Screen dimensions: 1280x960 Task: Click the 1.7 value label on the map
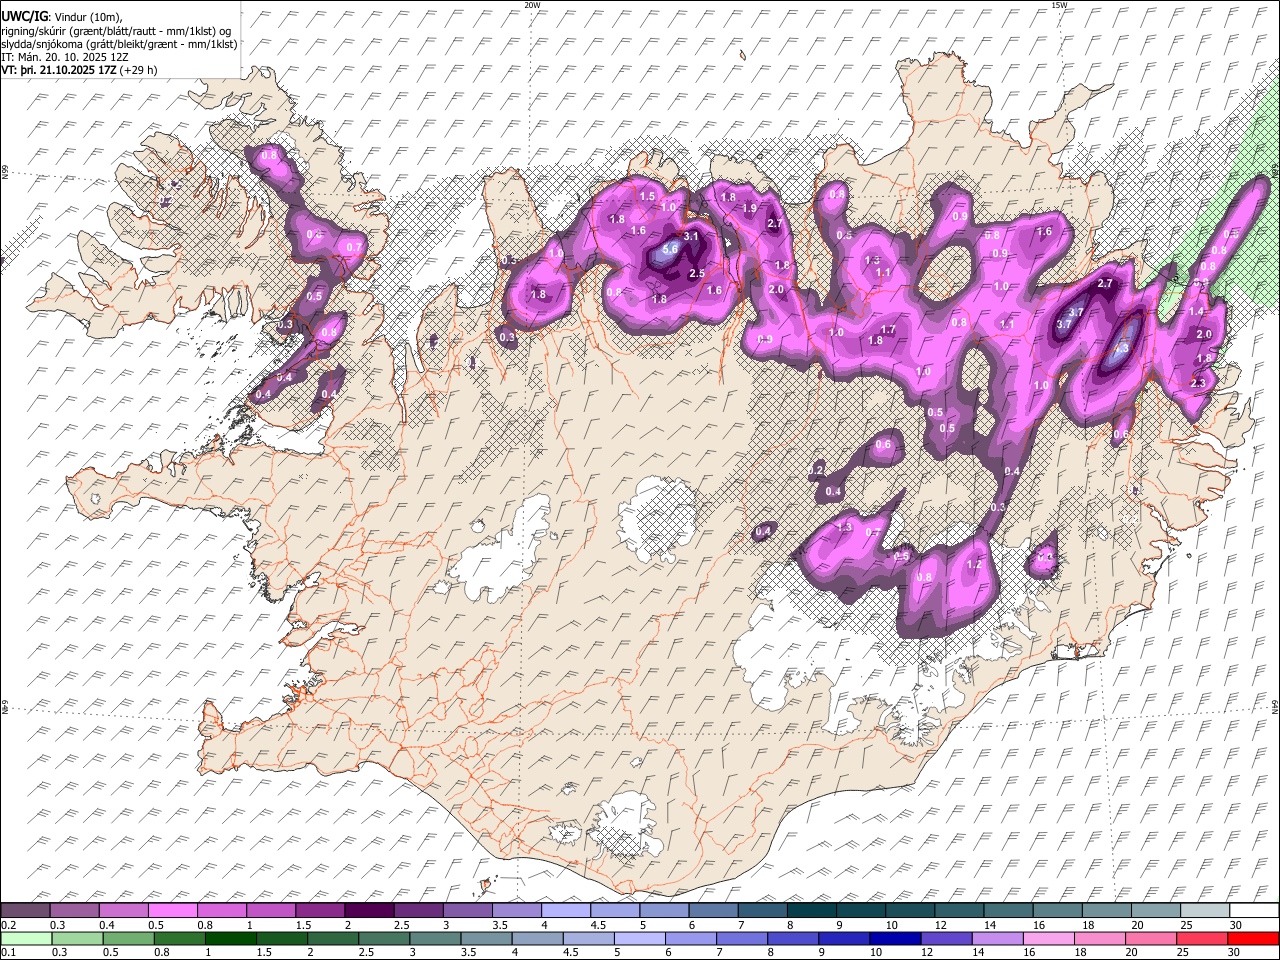(888, 330)
